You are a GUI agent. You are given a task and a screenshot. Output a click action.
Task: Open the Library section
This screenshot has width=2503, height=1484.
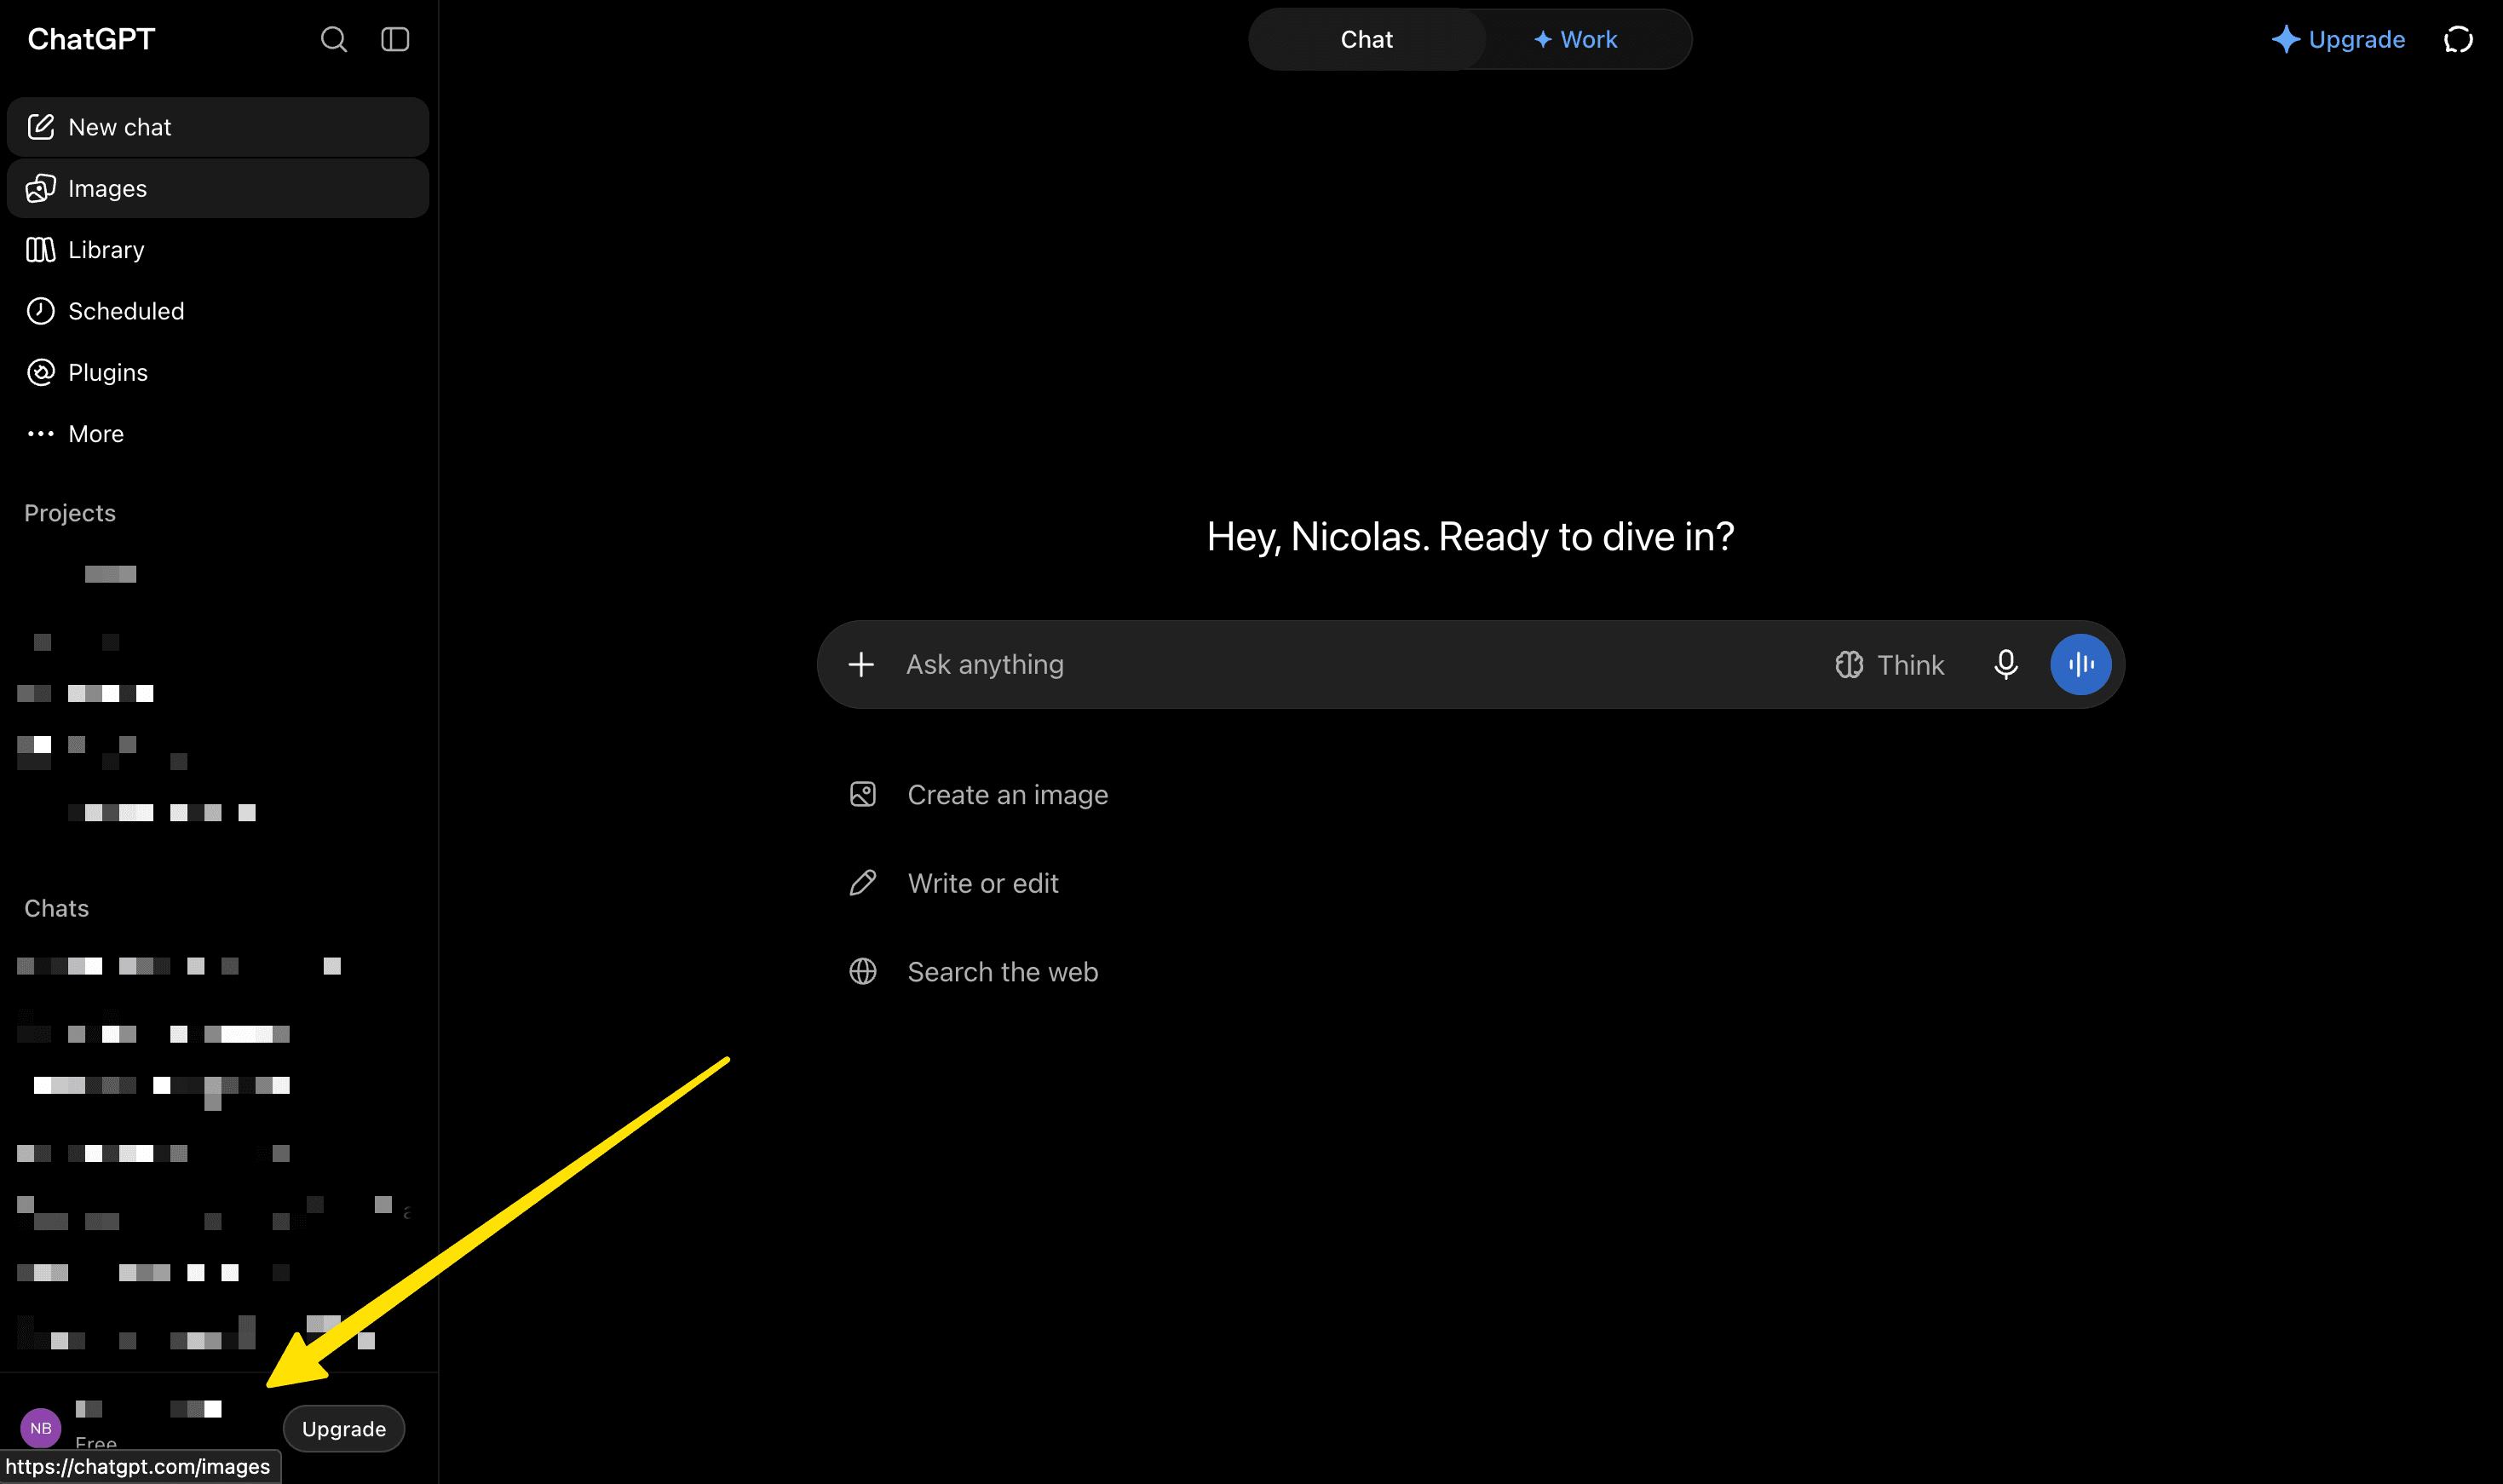(218, 250)
